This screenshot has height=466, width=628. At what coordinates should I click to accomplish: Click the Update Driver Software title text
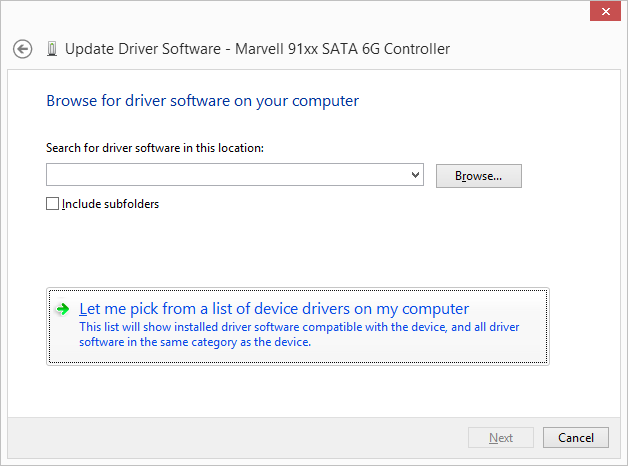(143, 49)
